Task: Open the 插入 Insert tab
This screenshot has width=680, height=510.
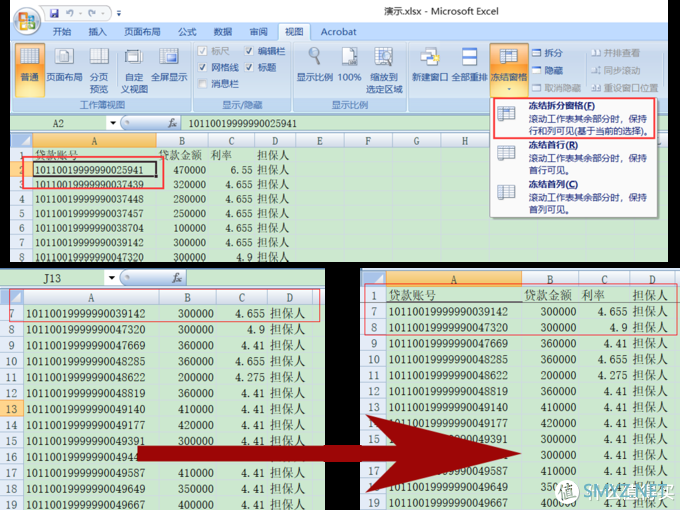Action: click(97, 32)
